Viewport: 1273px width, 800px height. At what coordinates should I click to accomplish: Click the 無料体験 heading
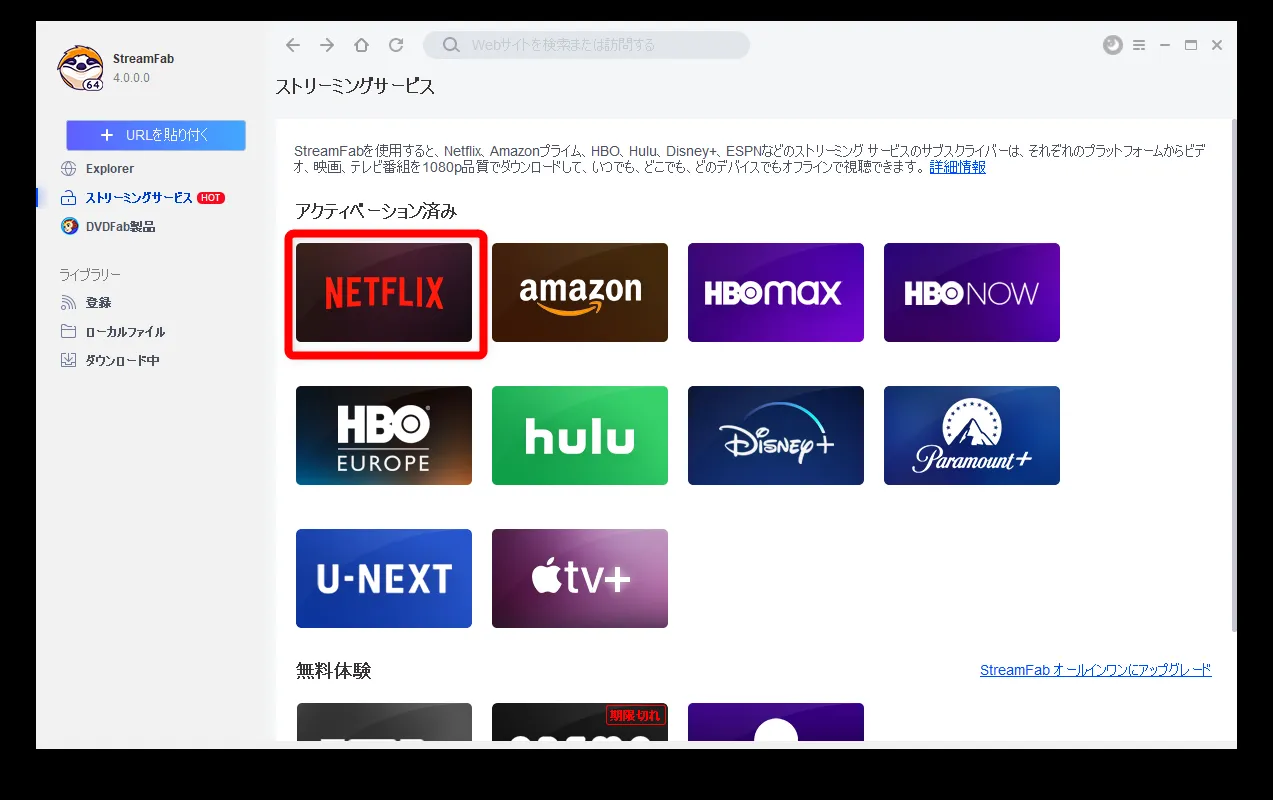pos(333,670)
